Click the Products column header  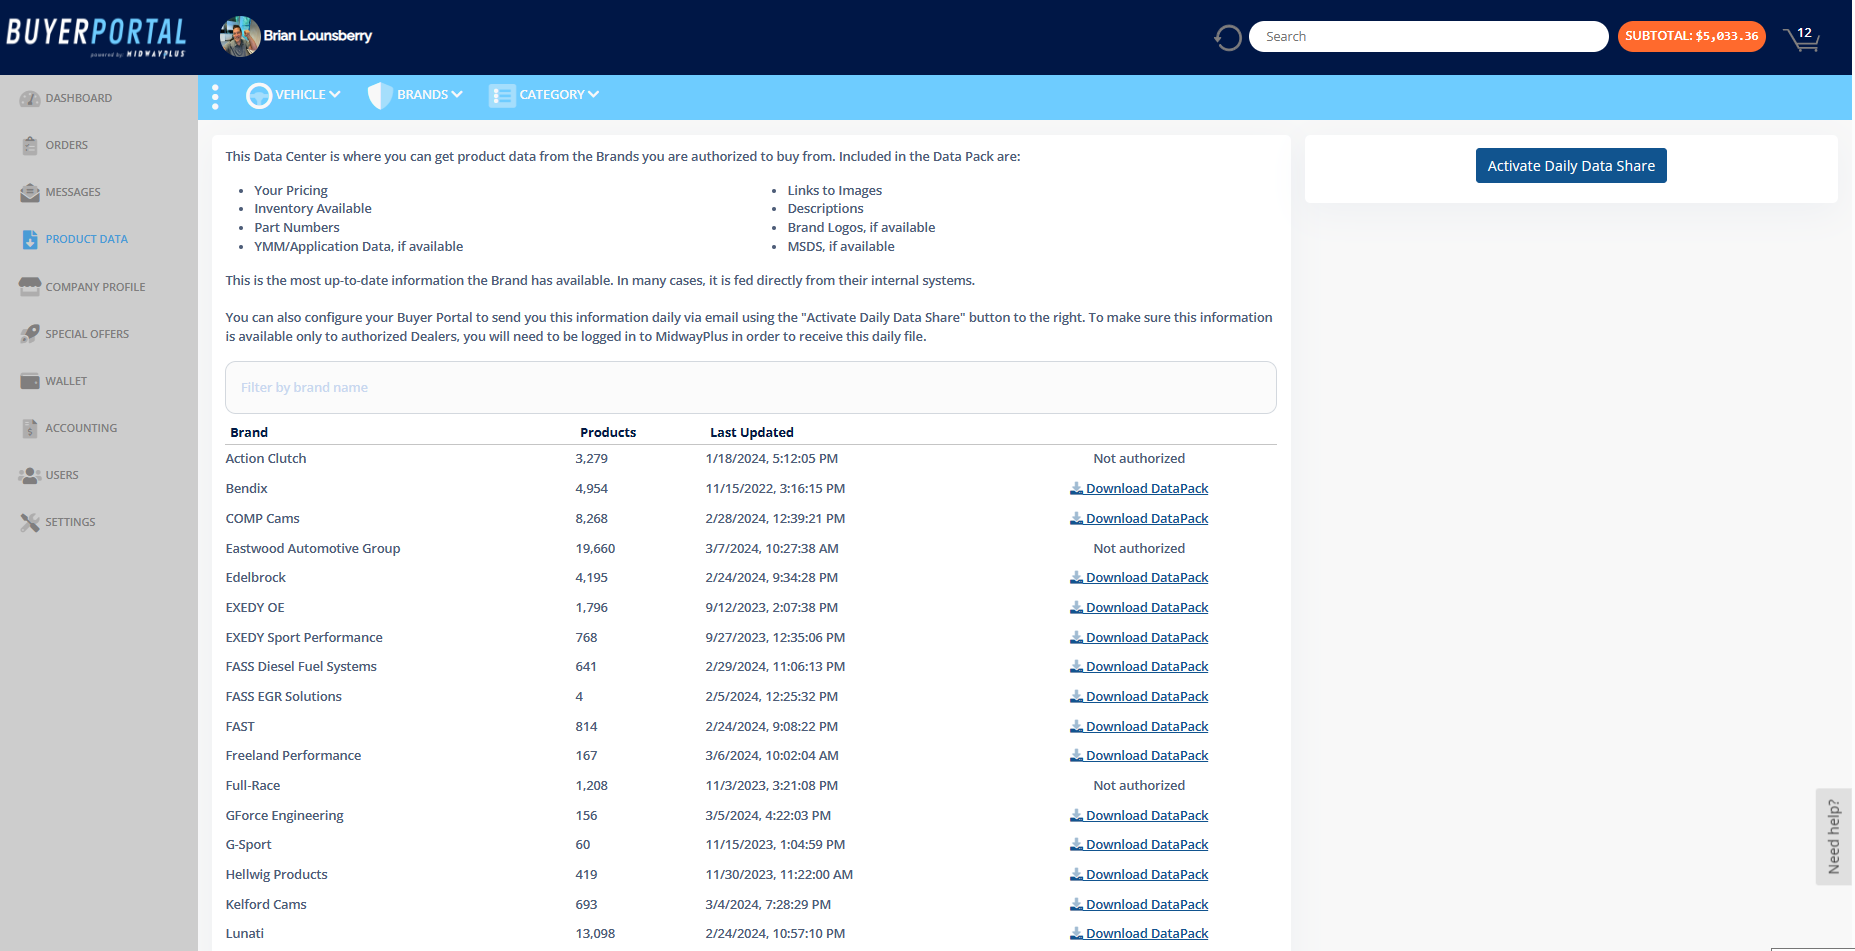608,432
